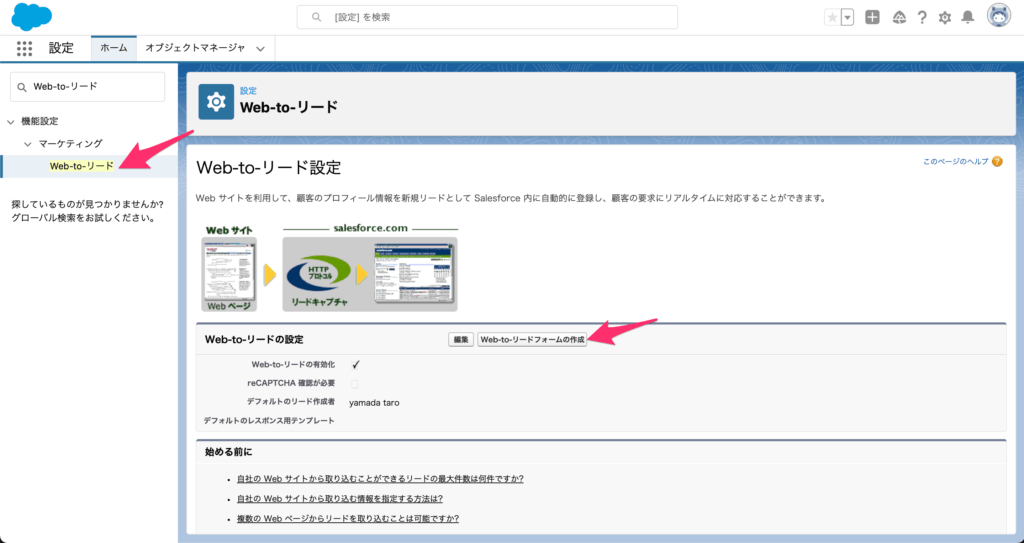Viewport: 1024px width, 543px height.
Task: Click the Web-to-リード gear header icon
Action: pyautogui.click(x=216, y=102)
